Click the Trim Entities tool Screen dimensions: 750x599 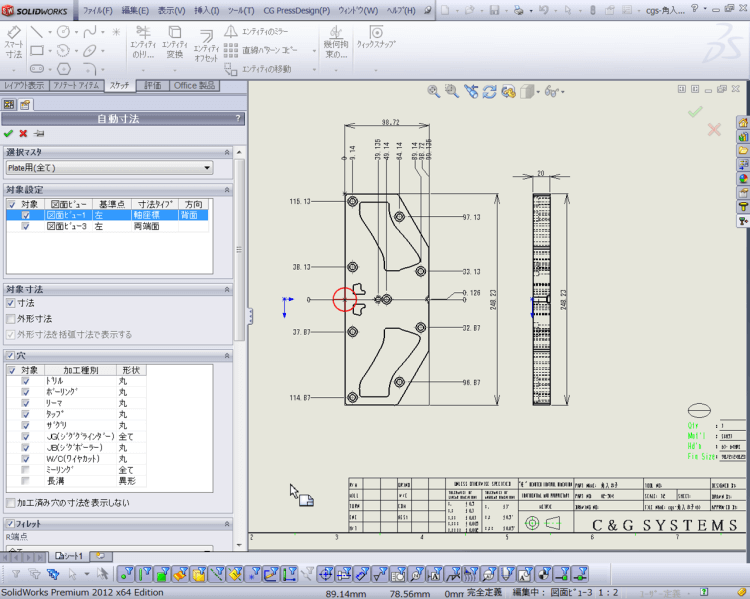tap(143, 42)
